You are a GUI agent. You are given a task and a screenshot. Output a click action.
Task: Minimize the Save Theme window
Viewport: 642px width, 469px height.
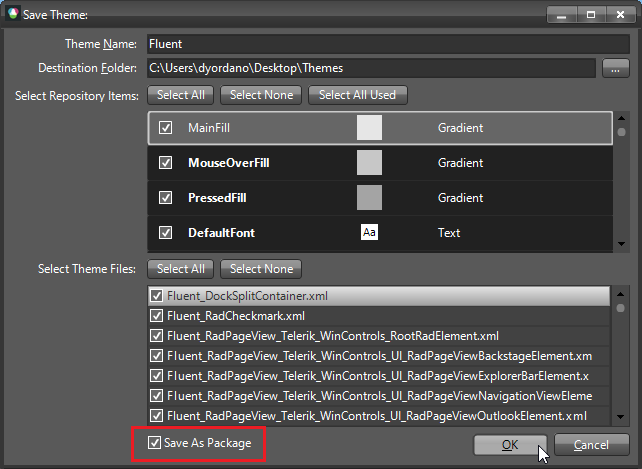[x=561, y=15]
